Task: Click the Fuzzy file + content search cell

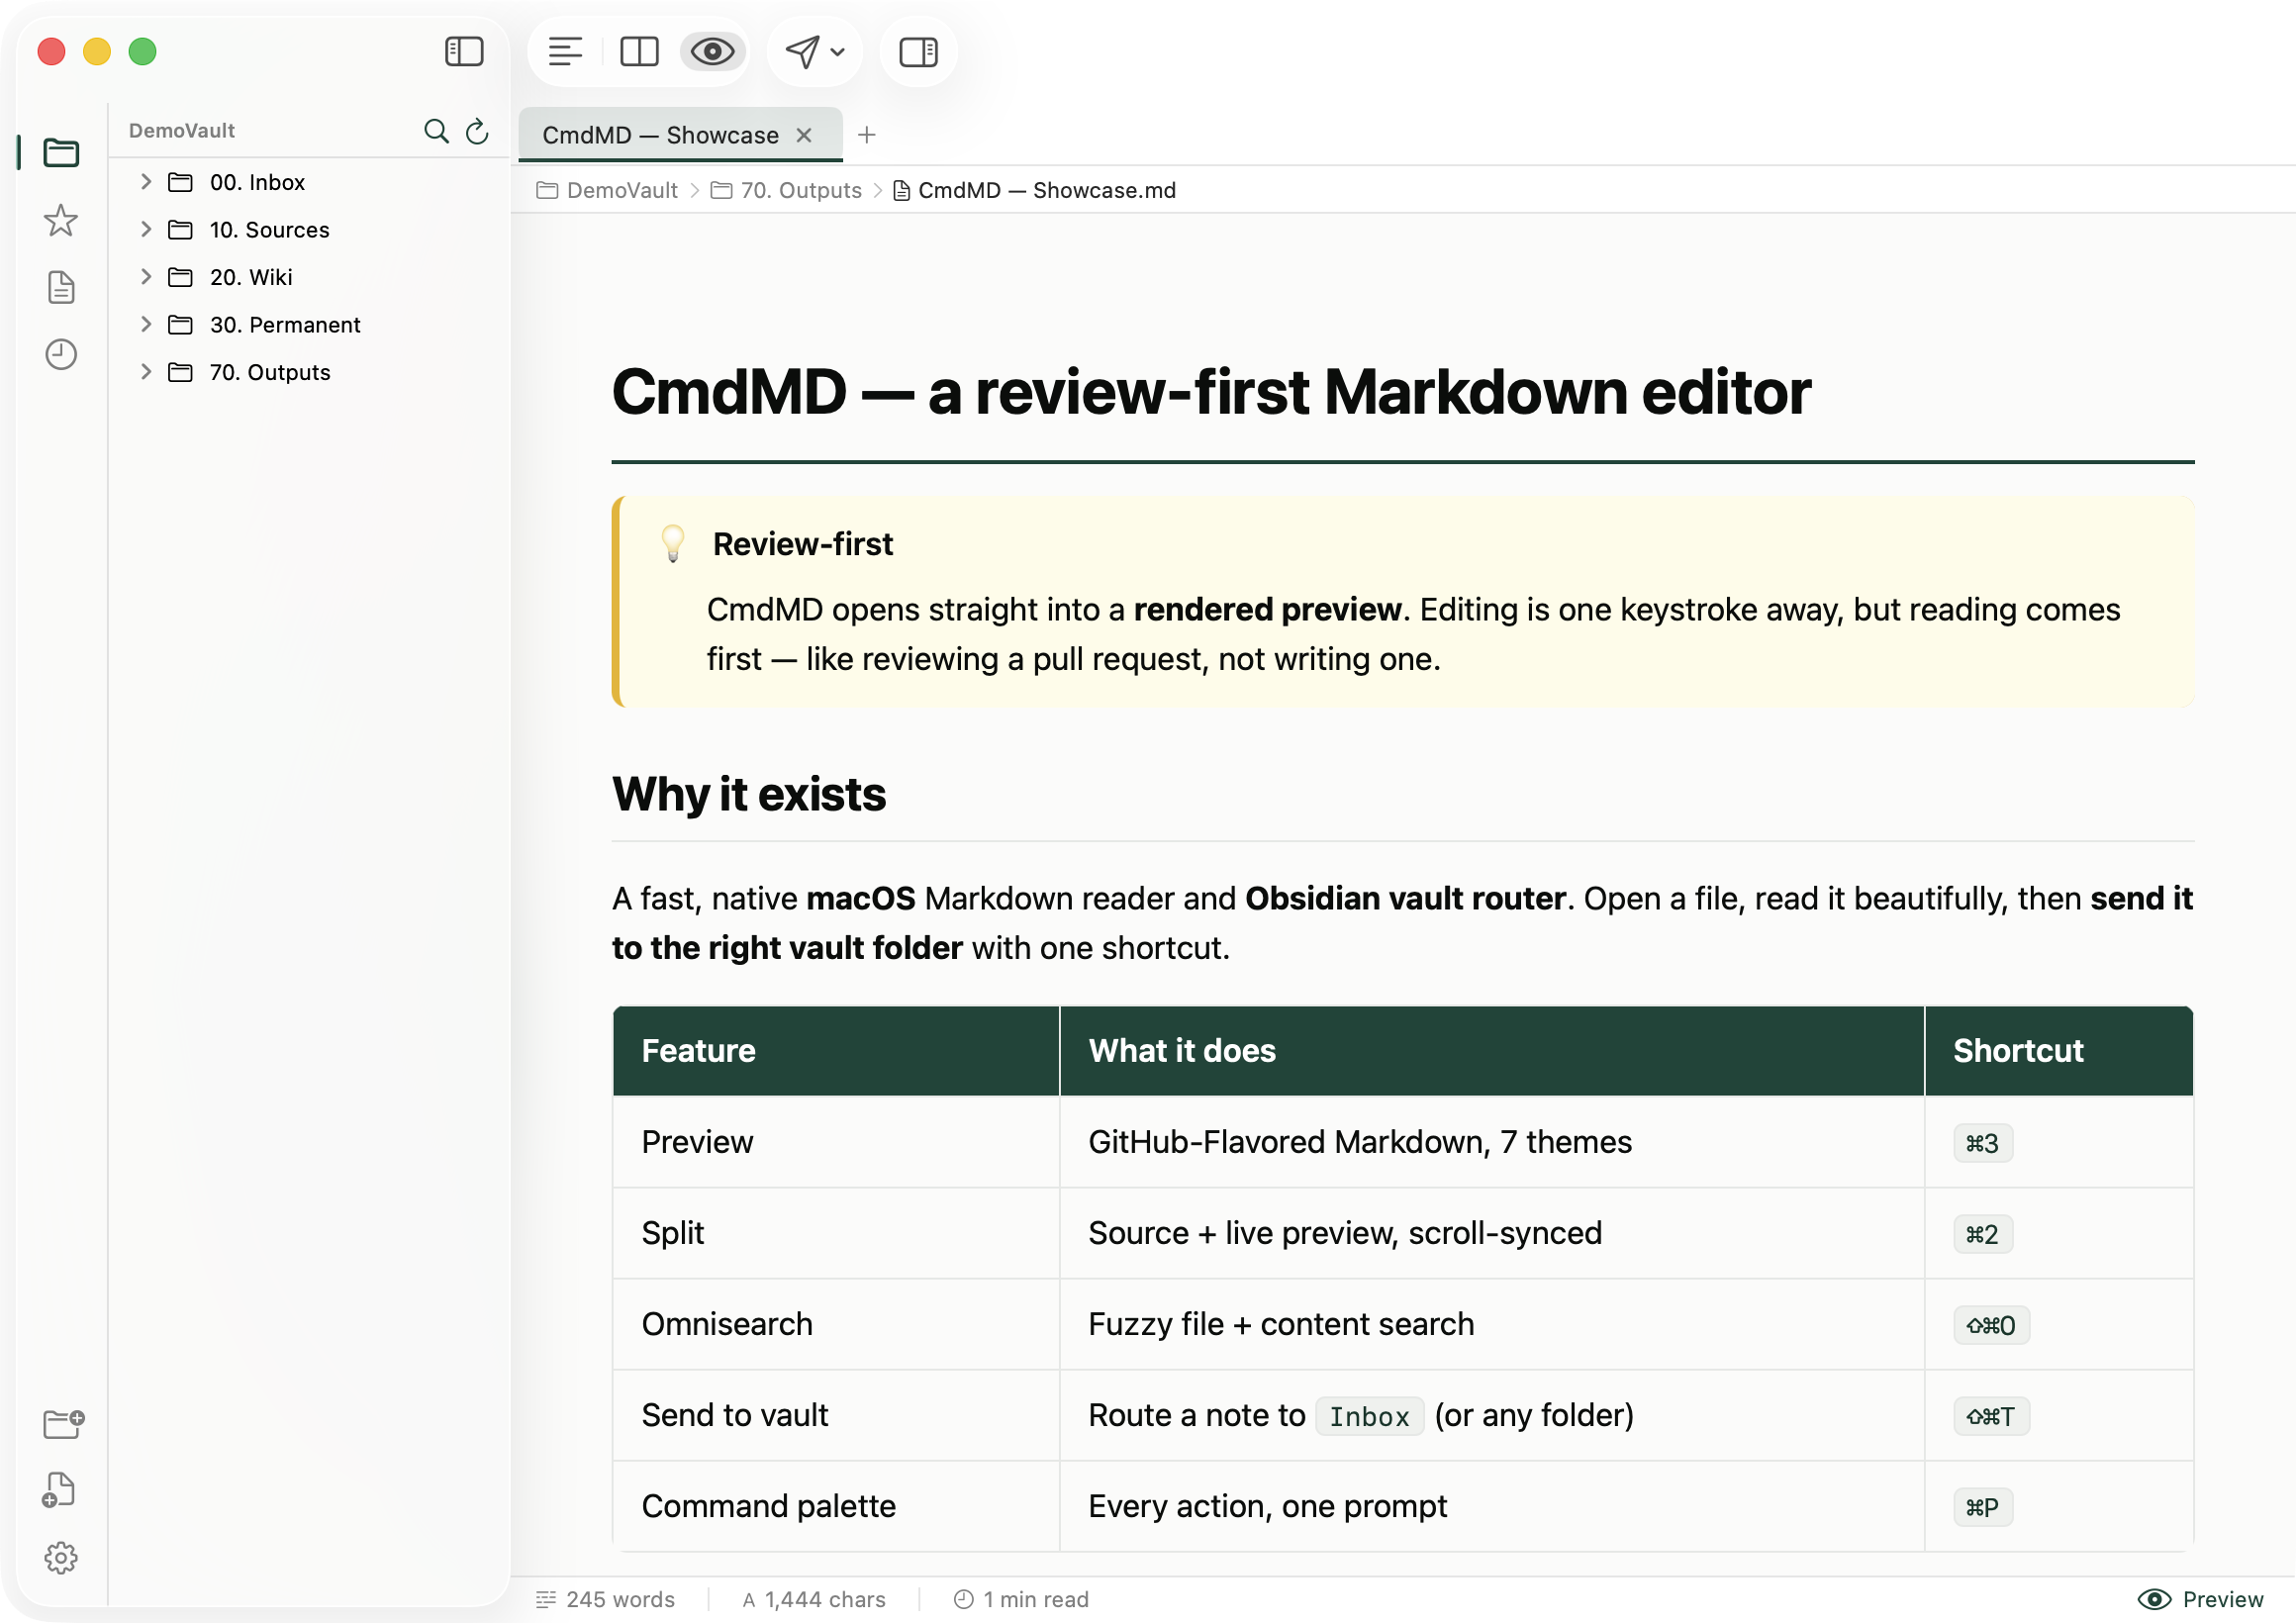Action: point(1492,1324)
